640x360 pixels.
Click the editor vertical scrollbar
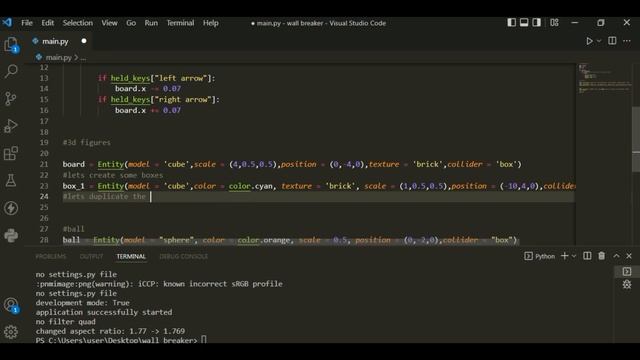[636, 139]
